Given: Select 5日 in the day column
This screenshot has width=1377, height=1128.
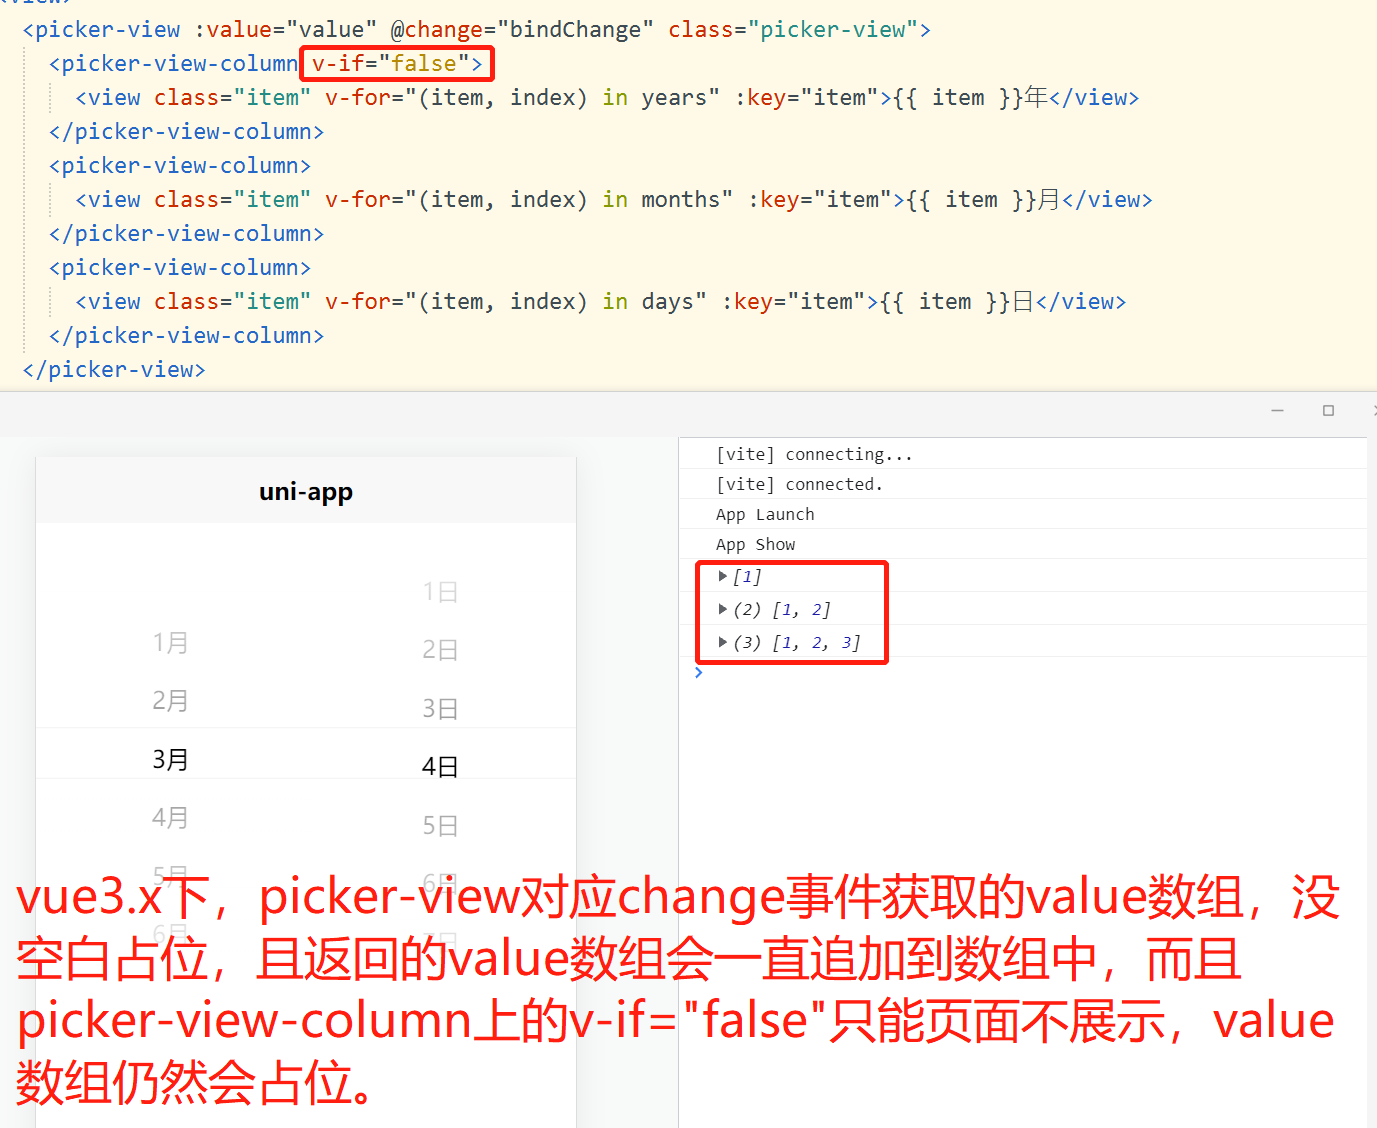Looking at the screenshot, I should pos(440,826).
